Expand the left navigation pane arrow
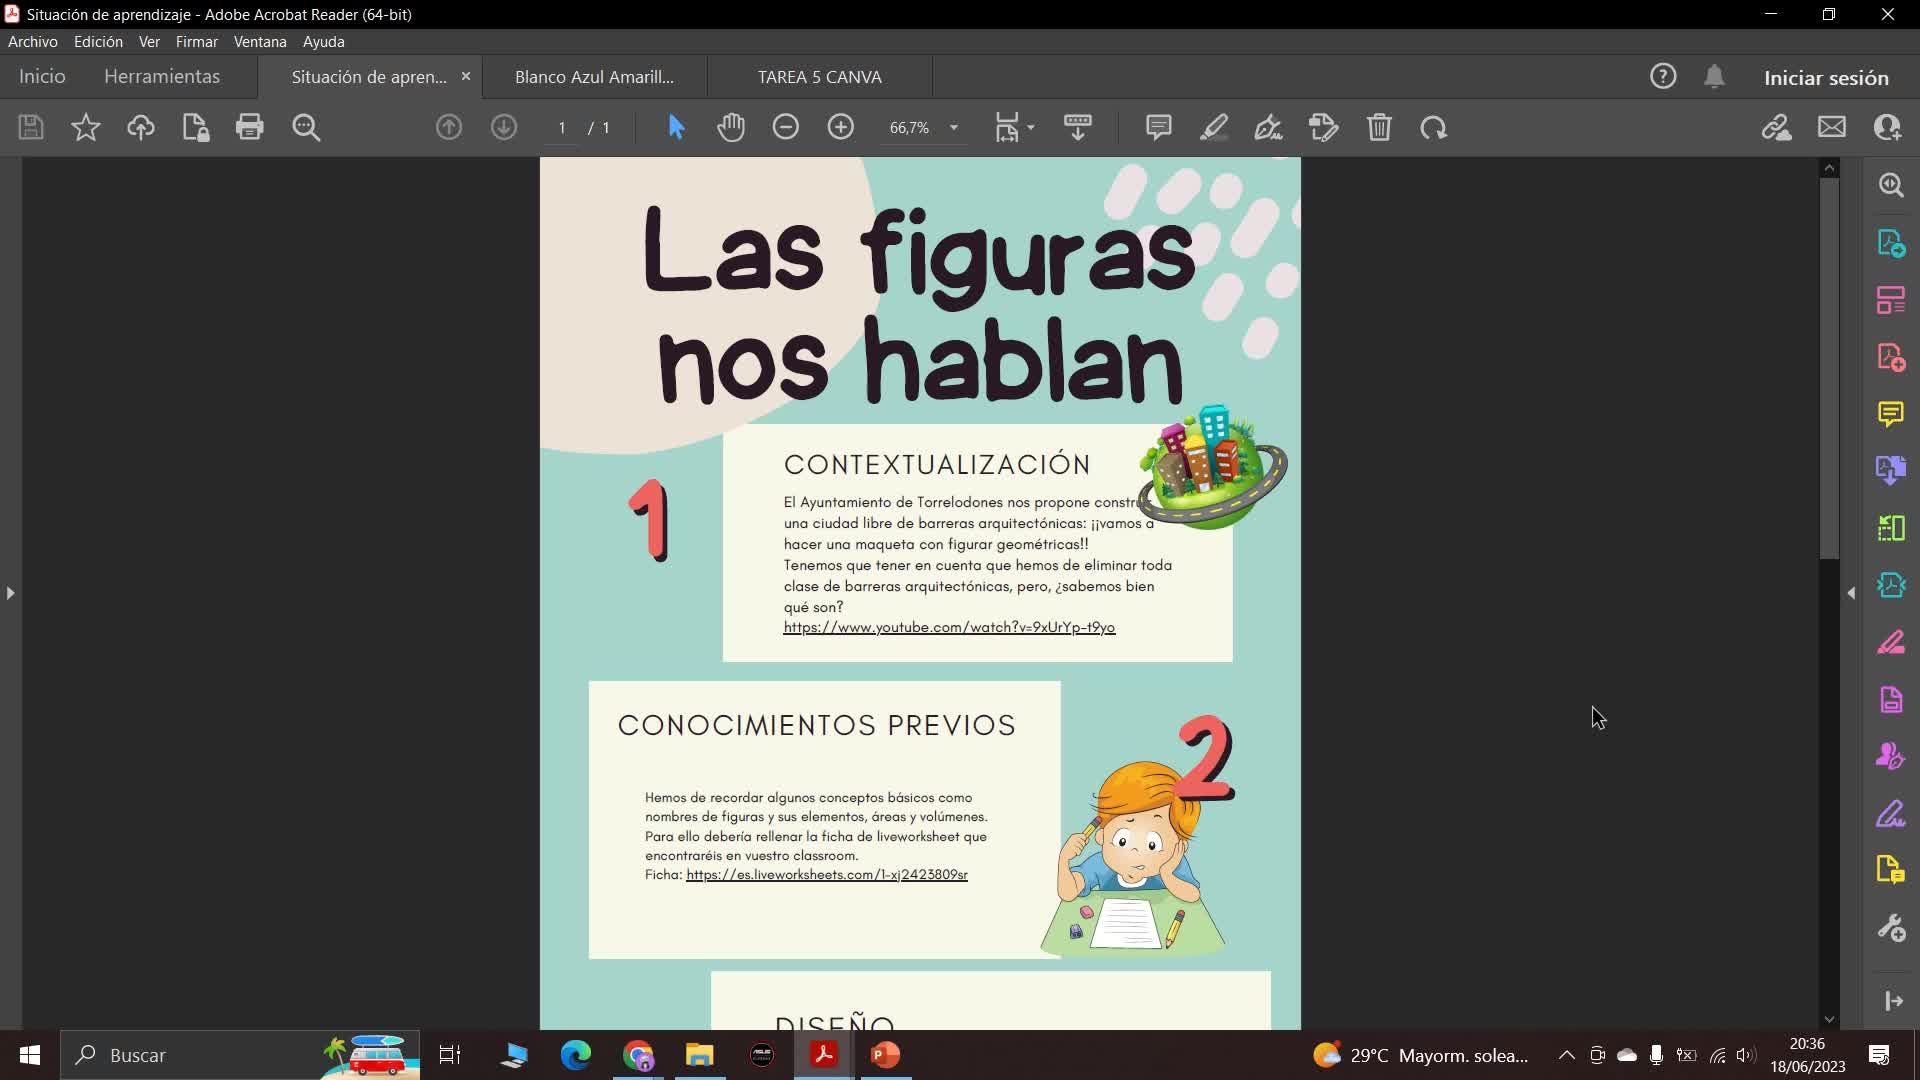The image size is (1920, 1080). point(10,593)
